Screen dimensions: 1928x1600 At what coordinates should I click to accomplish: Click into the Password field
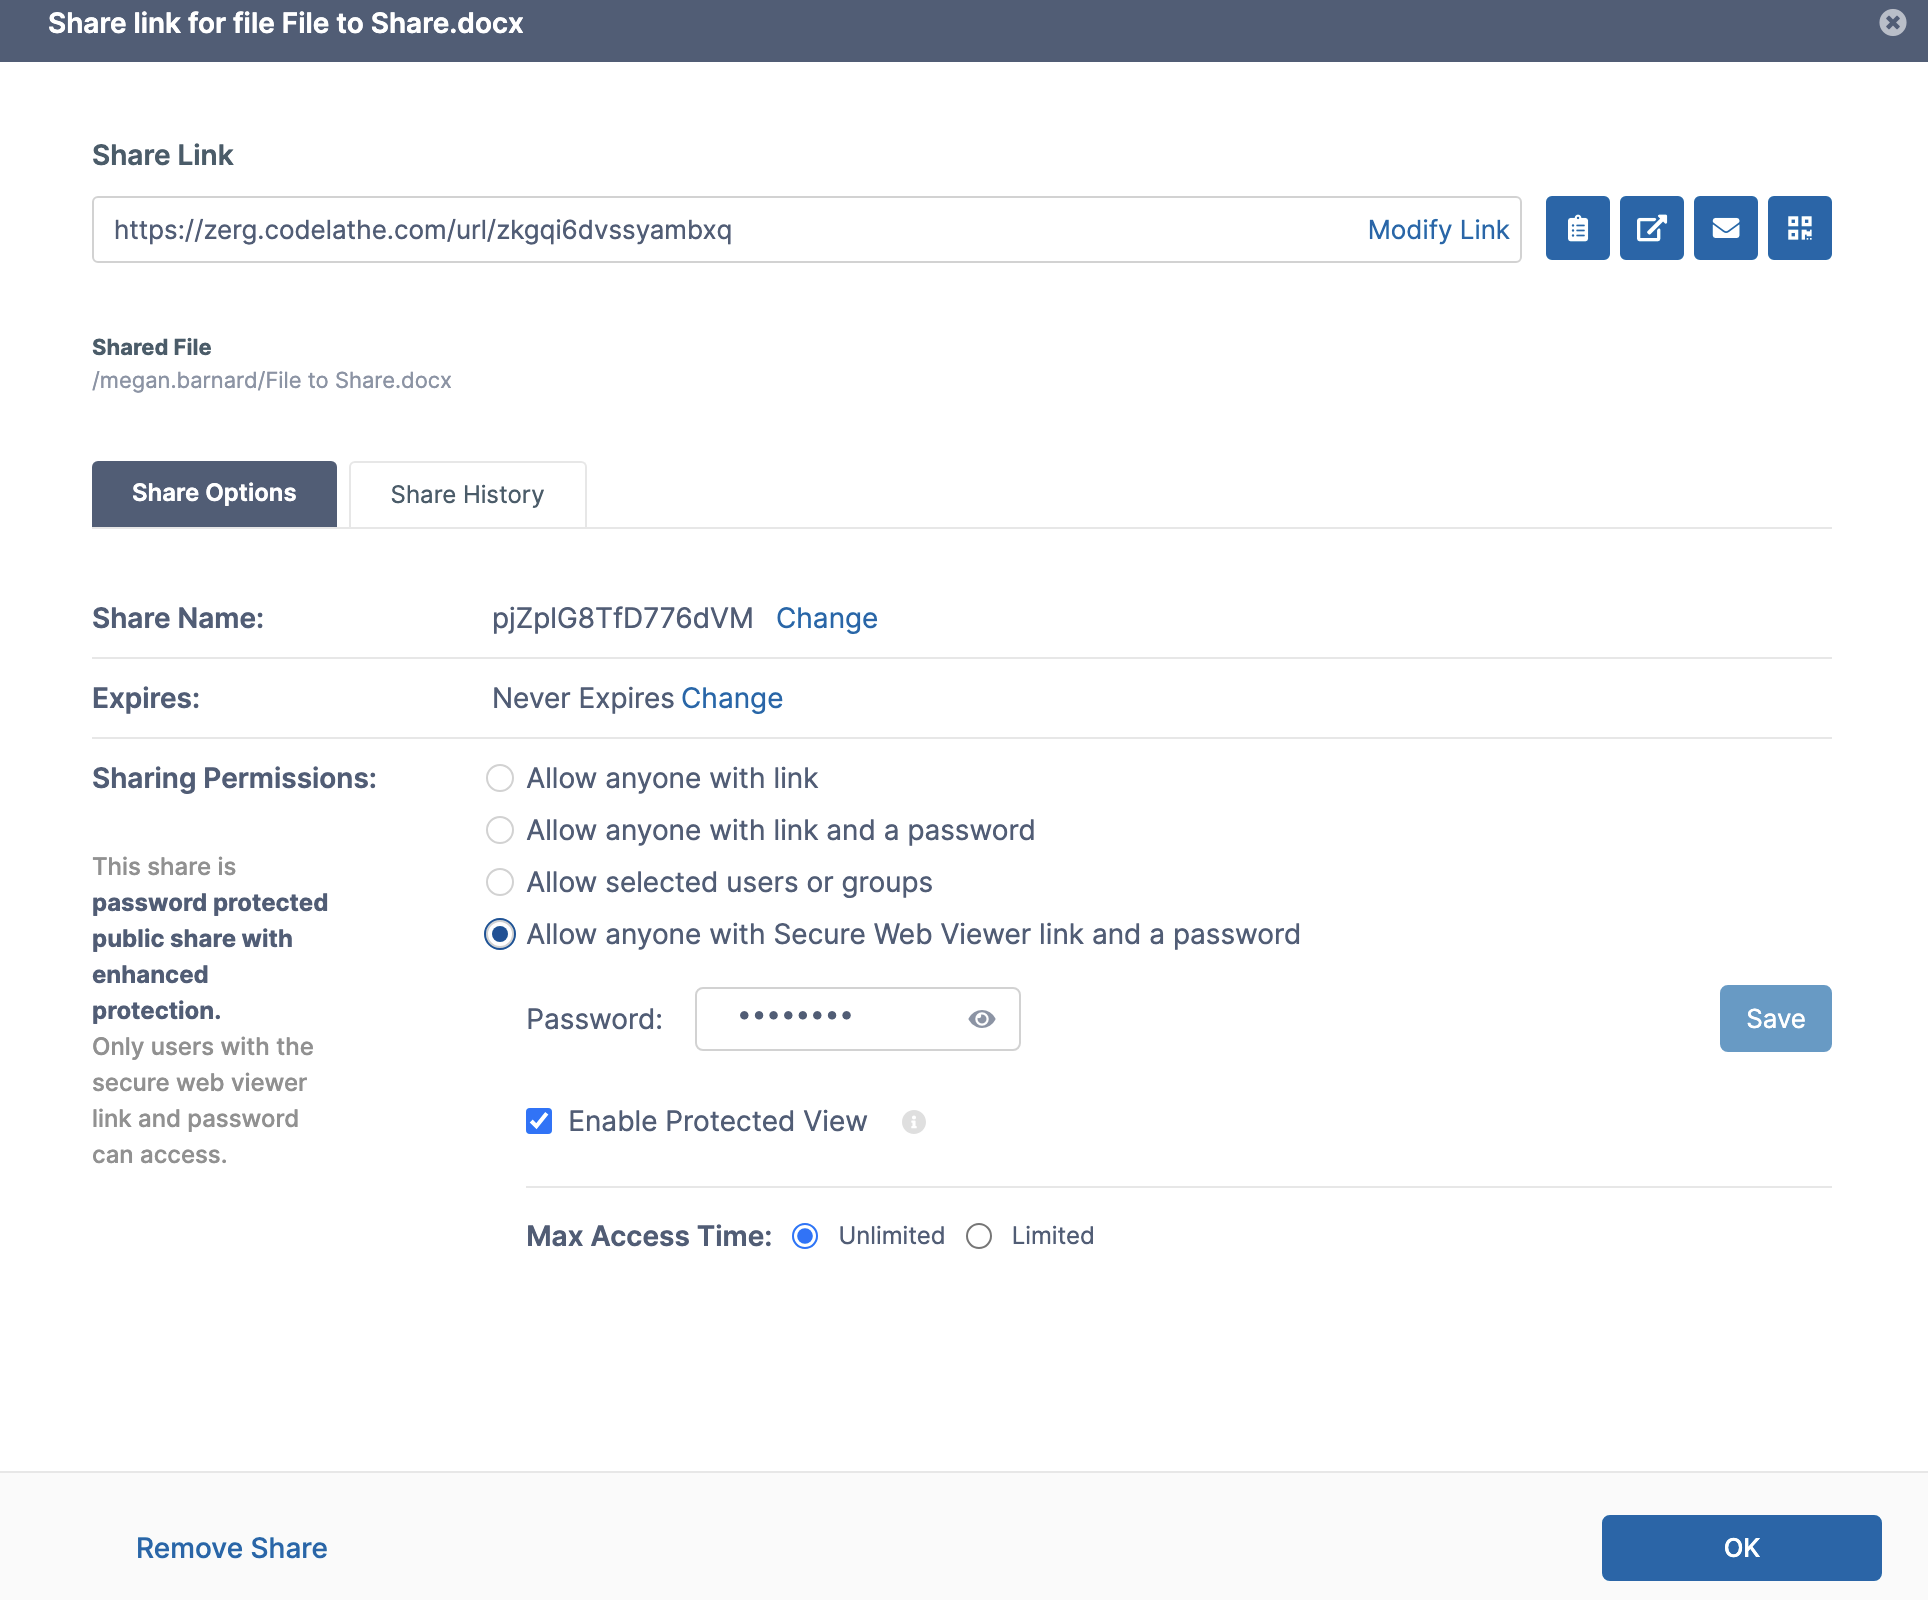pyautogui.click(x=830, y=1019)
